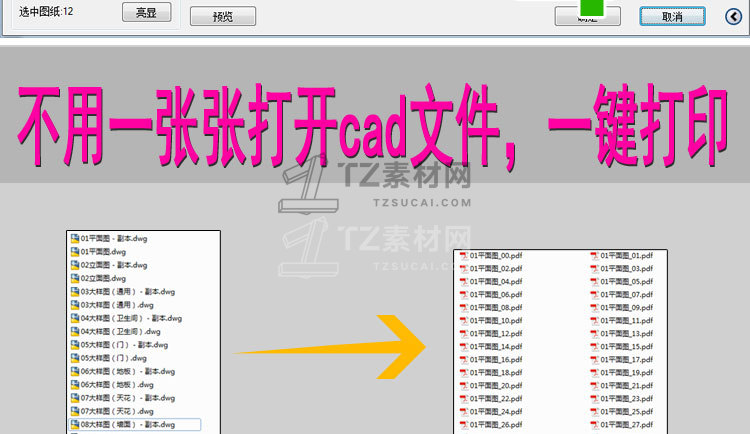Image resolution: width=750 pixels, height=434 pixels.
Task: Select file 04大样图(卫生间) - 副本.dwg
Action: click(126, 318)
